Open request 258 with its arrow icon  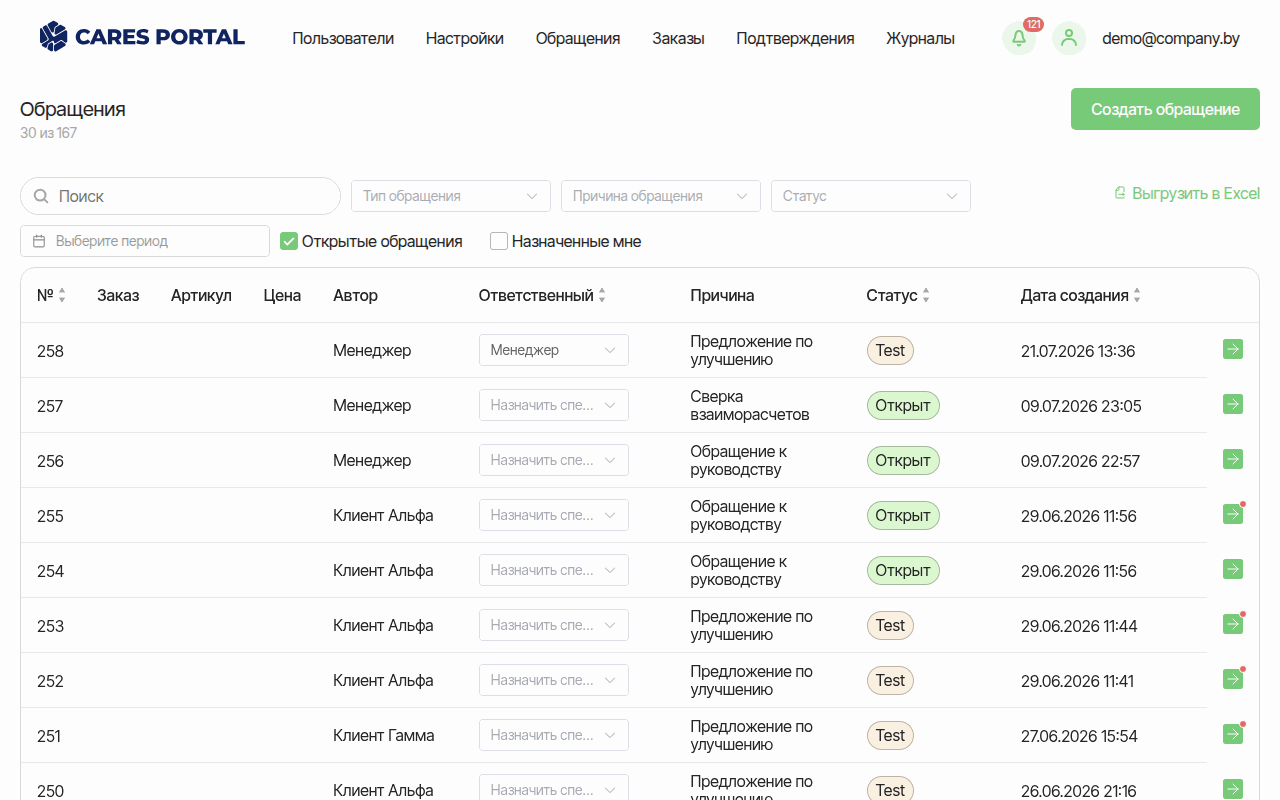coord(1233,349)
